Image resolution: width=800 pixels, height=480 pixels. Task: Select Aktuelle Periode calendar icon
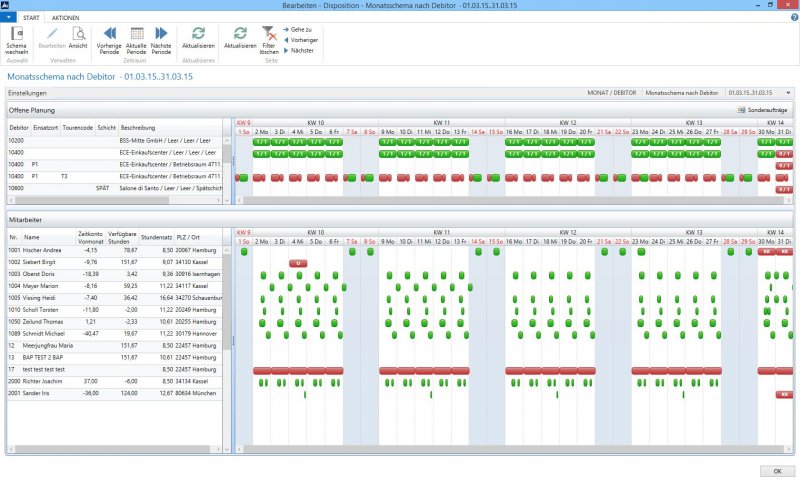point(136,34)
